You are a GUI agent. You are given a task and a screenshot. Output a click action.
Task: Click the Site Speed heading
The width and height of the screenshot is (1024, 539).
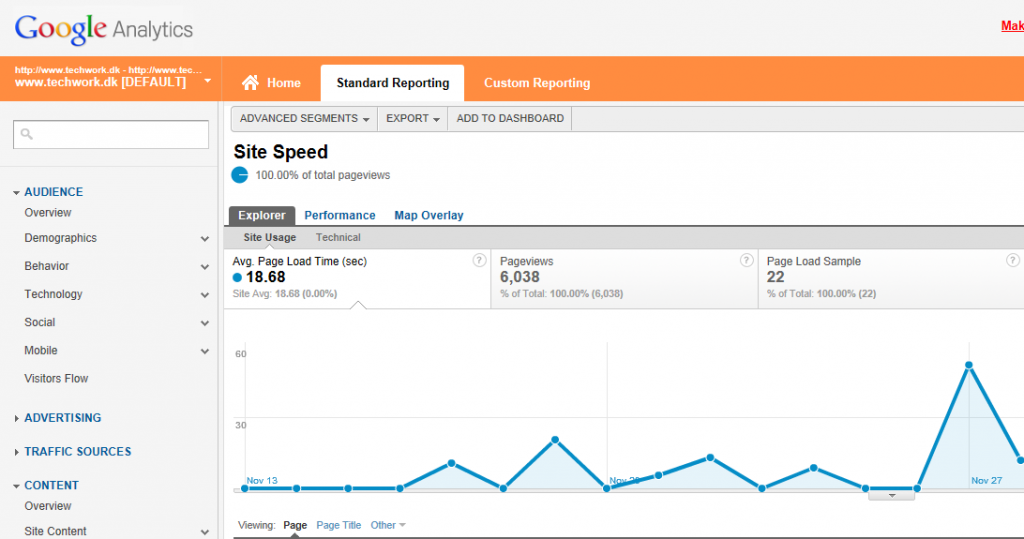[x=281, y=152]
